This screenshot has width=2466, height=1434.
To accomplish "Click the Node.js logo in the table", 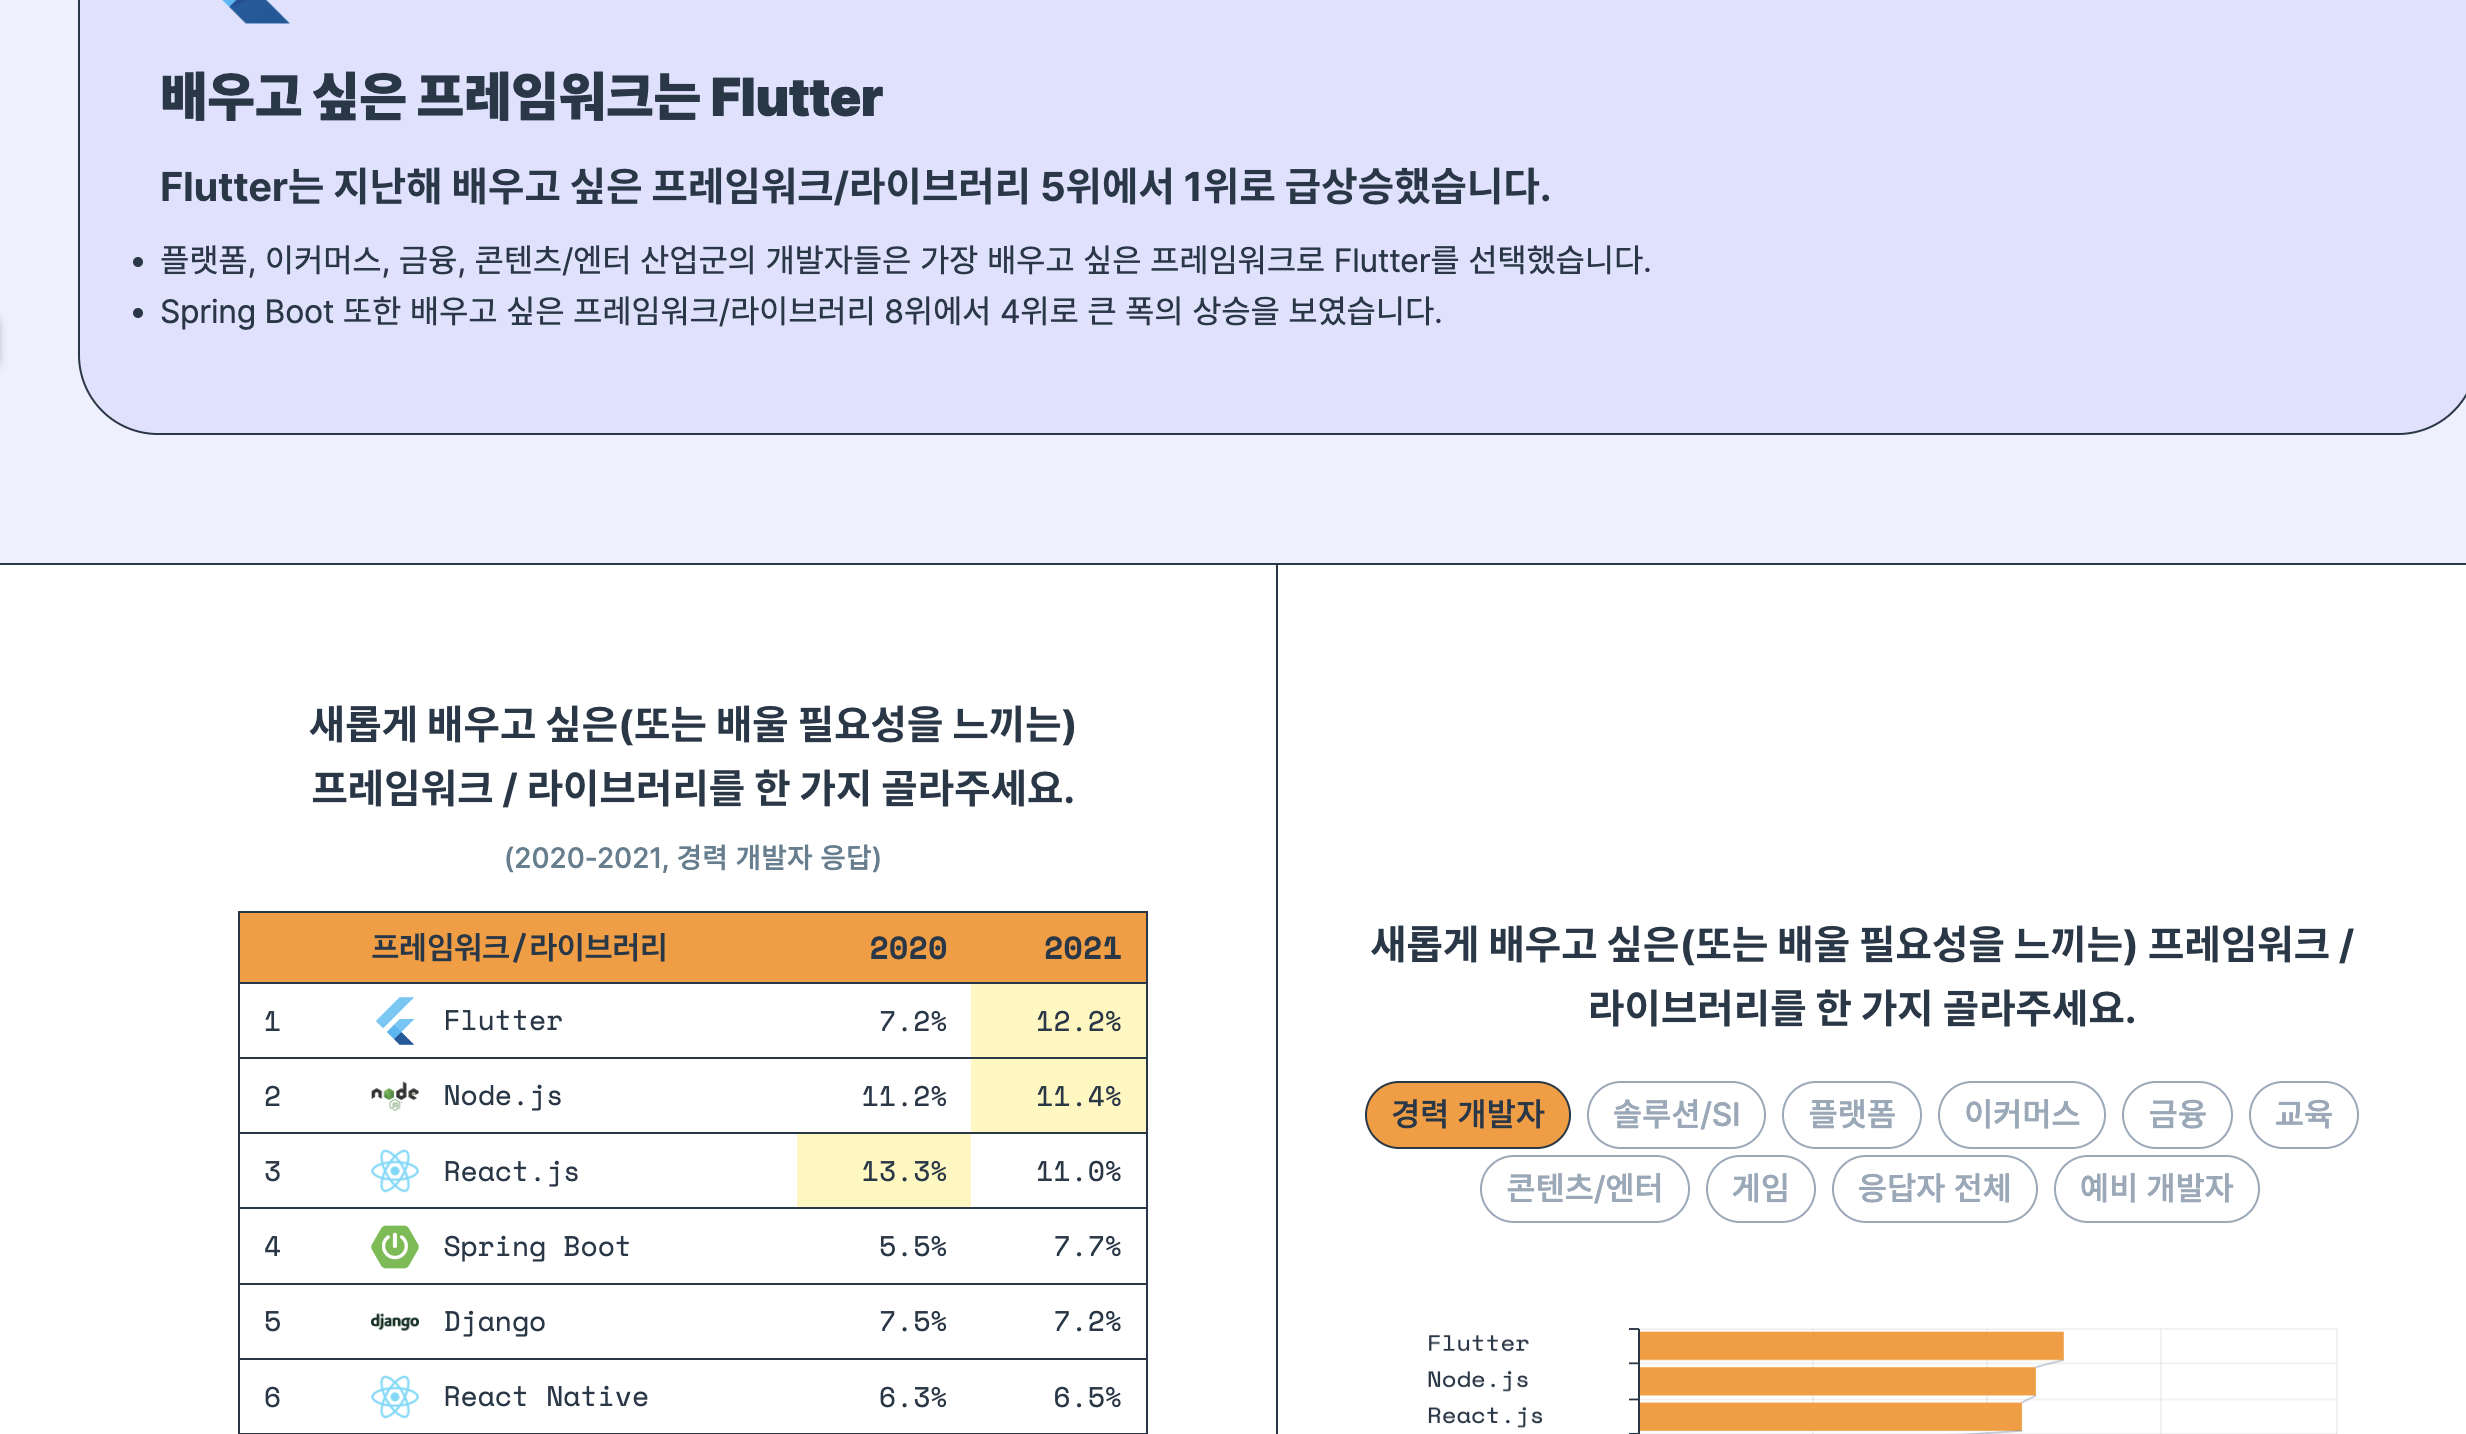I will coord(395,1096).
